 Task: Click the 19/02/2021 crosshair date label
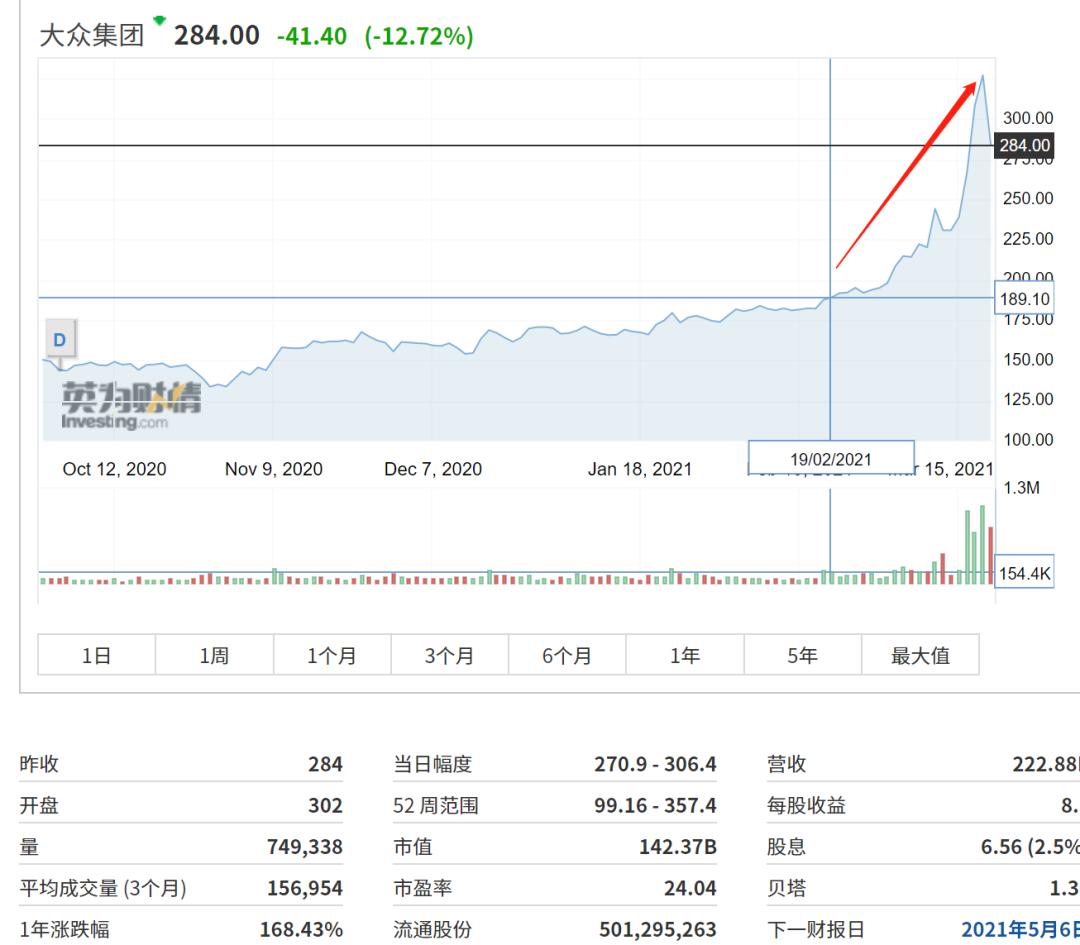(831, 459)
